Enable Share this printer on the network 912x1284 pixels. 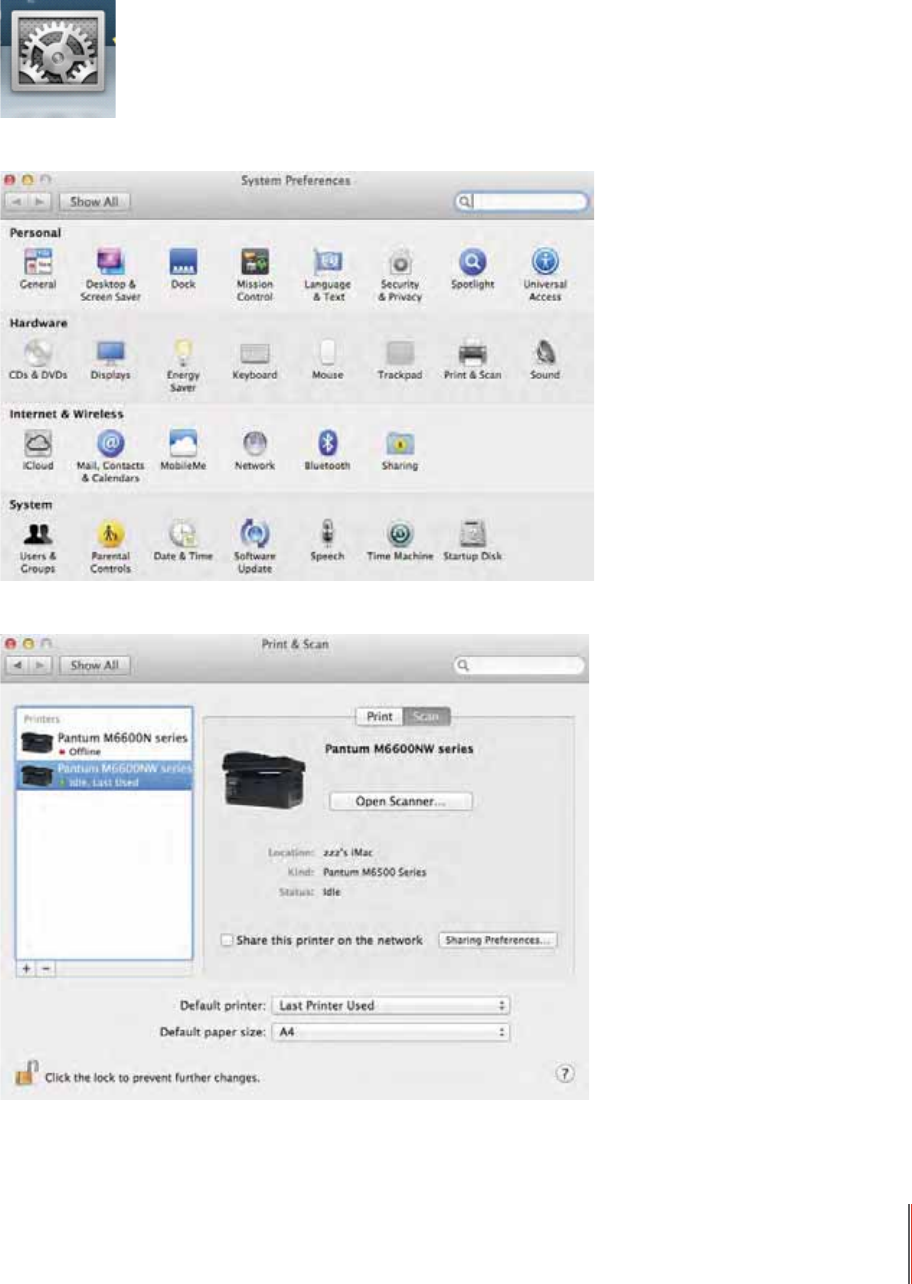pyautogui.click(x=227, y=940)
